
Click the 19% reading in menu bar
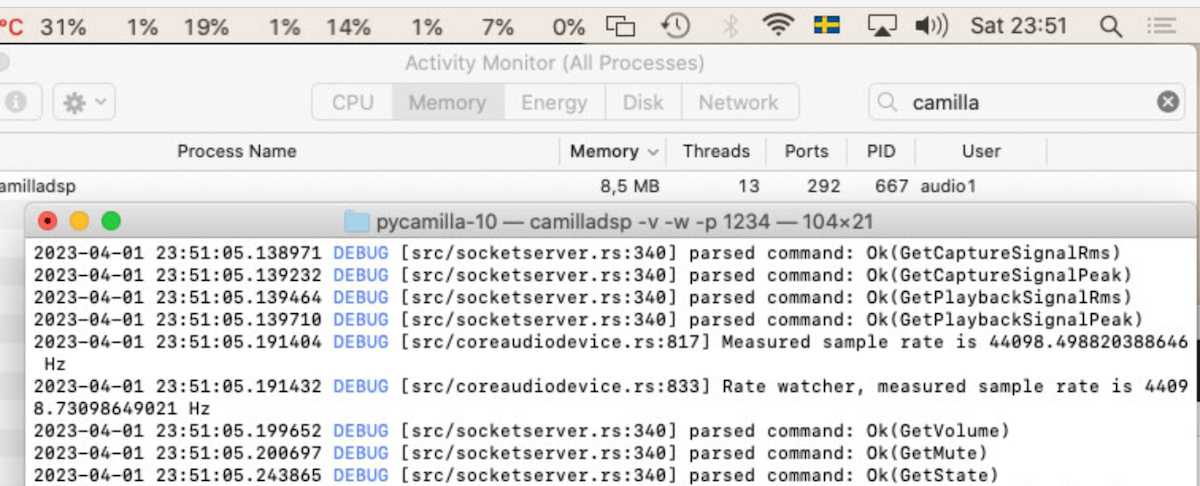coord(206,27)
